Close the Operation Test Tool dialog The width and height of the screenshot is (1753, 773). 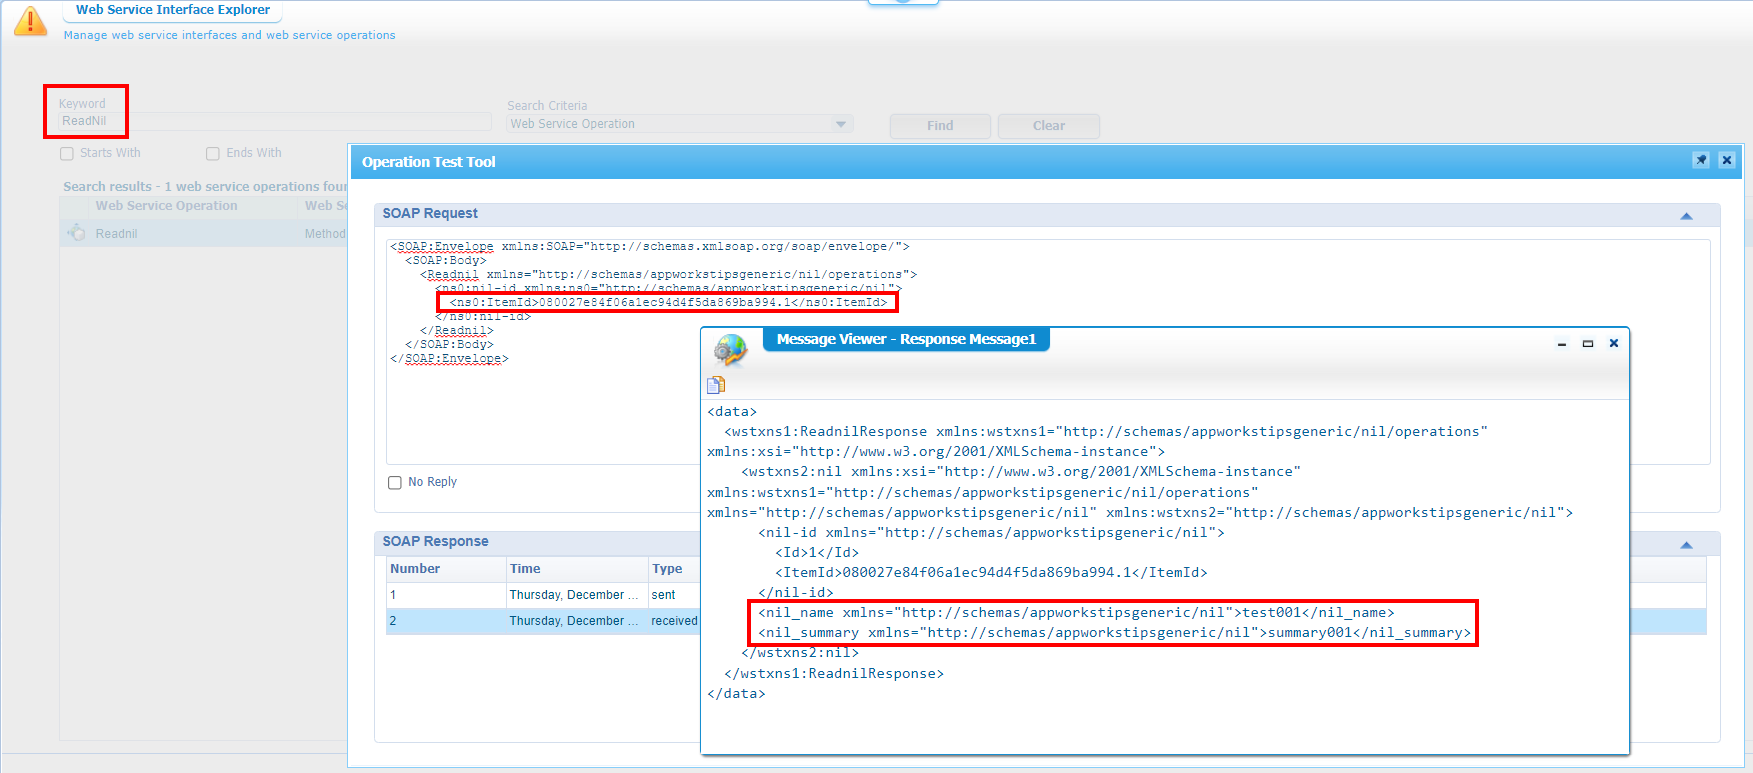(1726, 160)
